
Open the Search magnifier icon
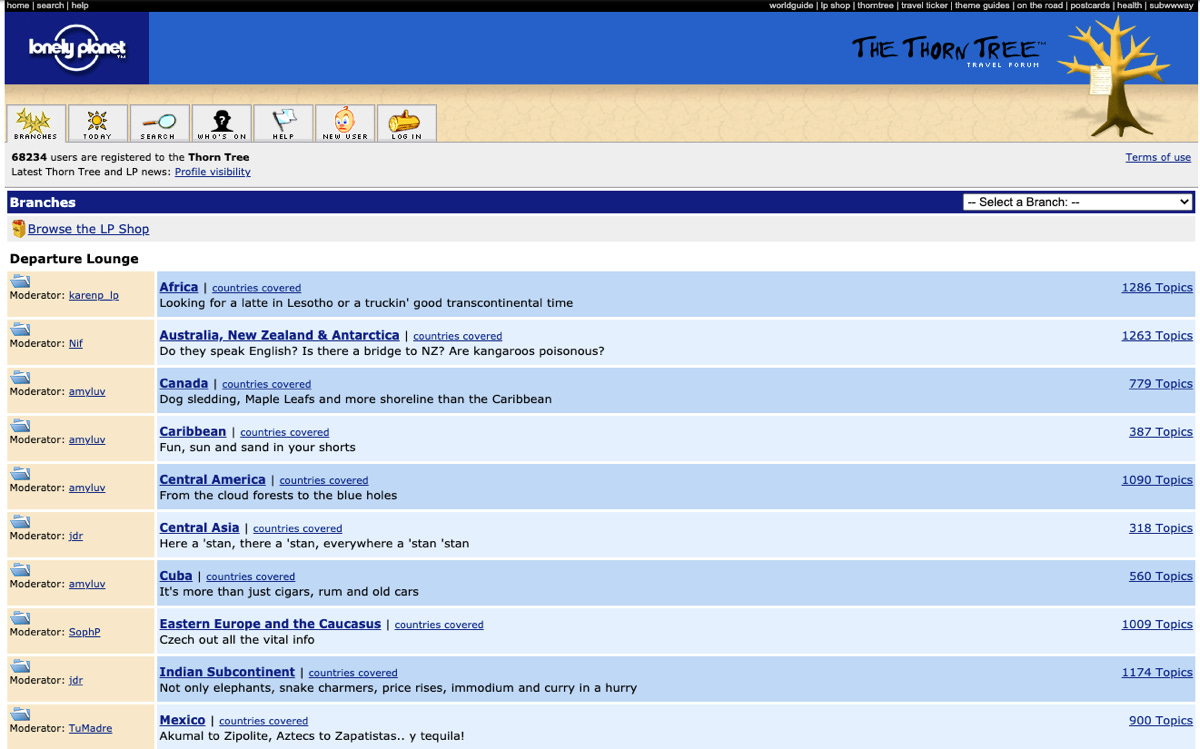[x=159, y=123]
